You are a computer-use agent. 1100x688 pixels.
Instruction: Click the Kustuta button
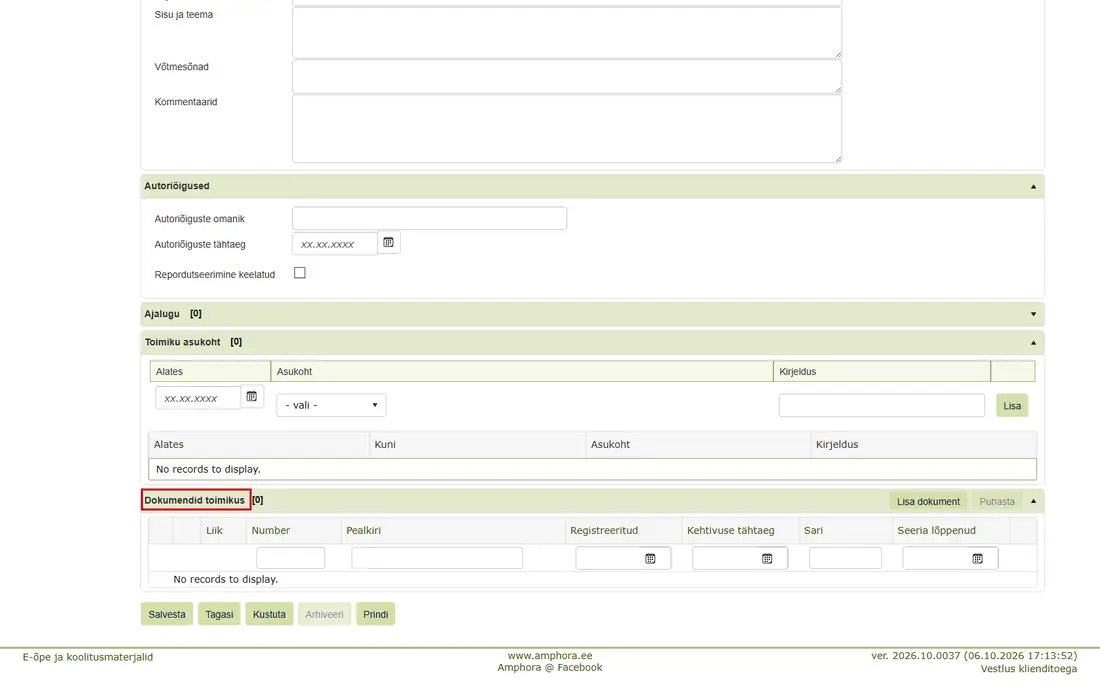(269, 614)
